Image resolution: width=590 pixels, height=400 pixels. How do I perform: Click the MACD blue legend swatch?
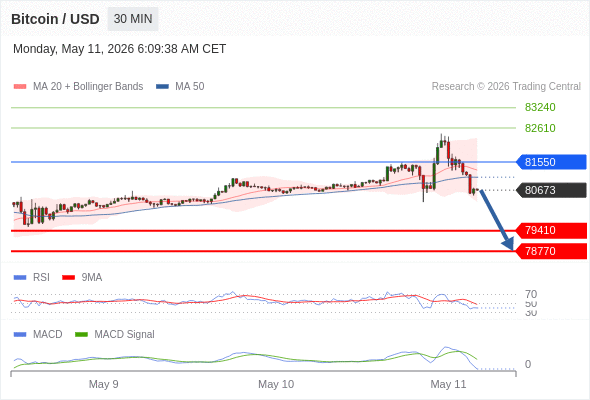click(x=20, y=335)
